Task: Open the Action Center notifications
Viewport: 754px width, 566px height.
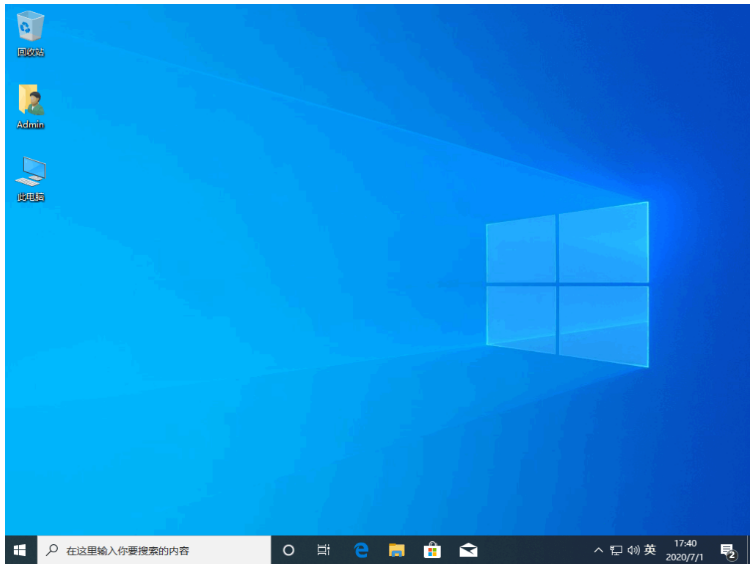Action: tap(728, 550)
